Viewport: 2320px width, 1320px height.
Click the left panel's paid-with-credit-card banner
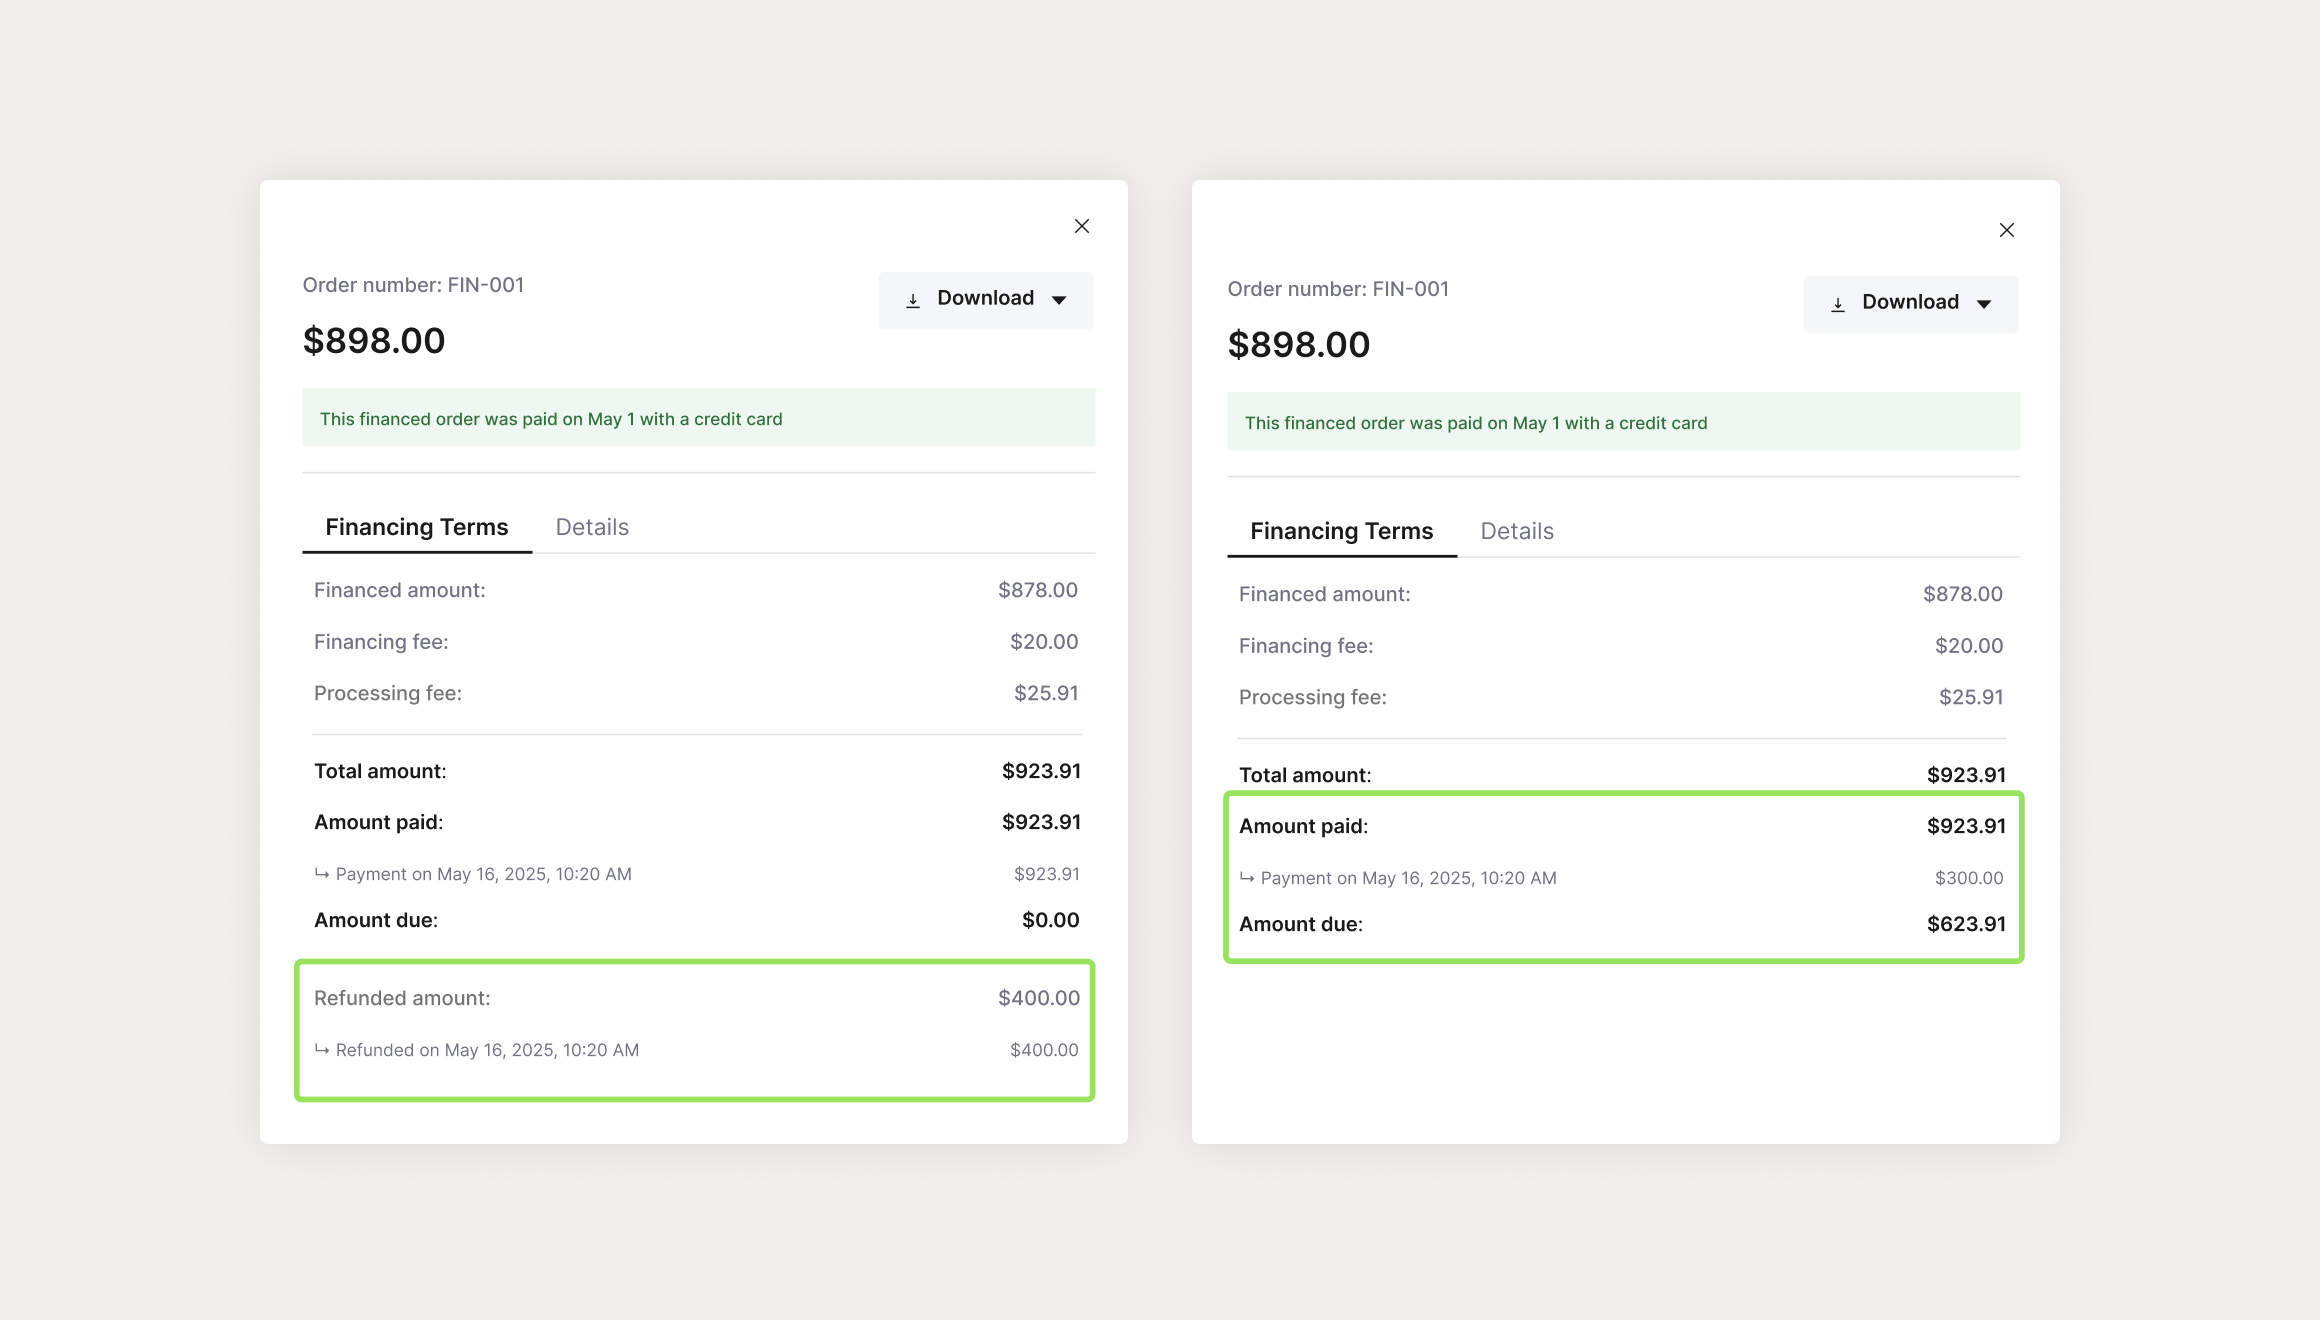(698, 419)
